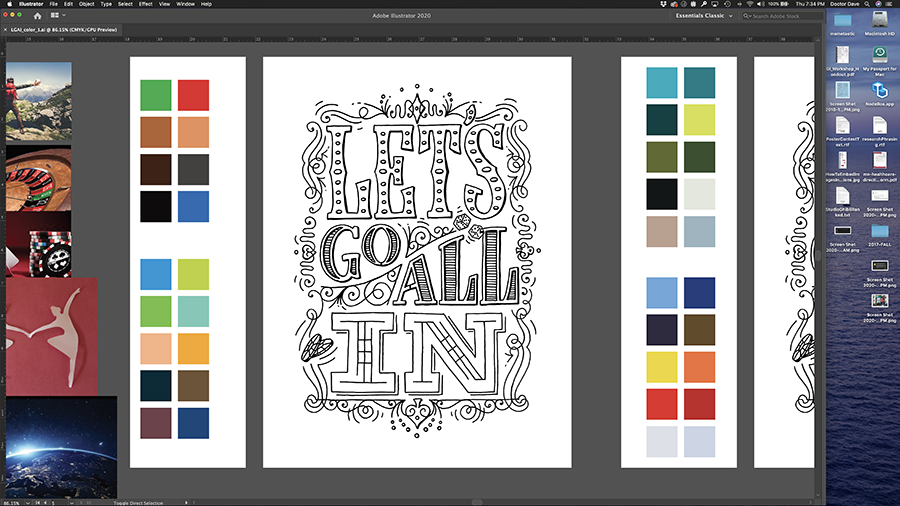Open the Dropbox menu bar icon

click(x=664, y=3)
